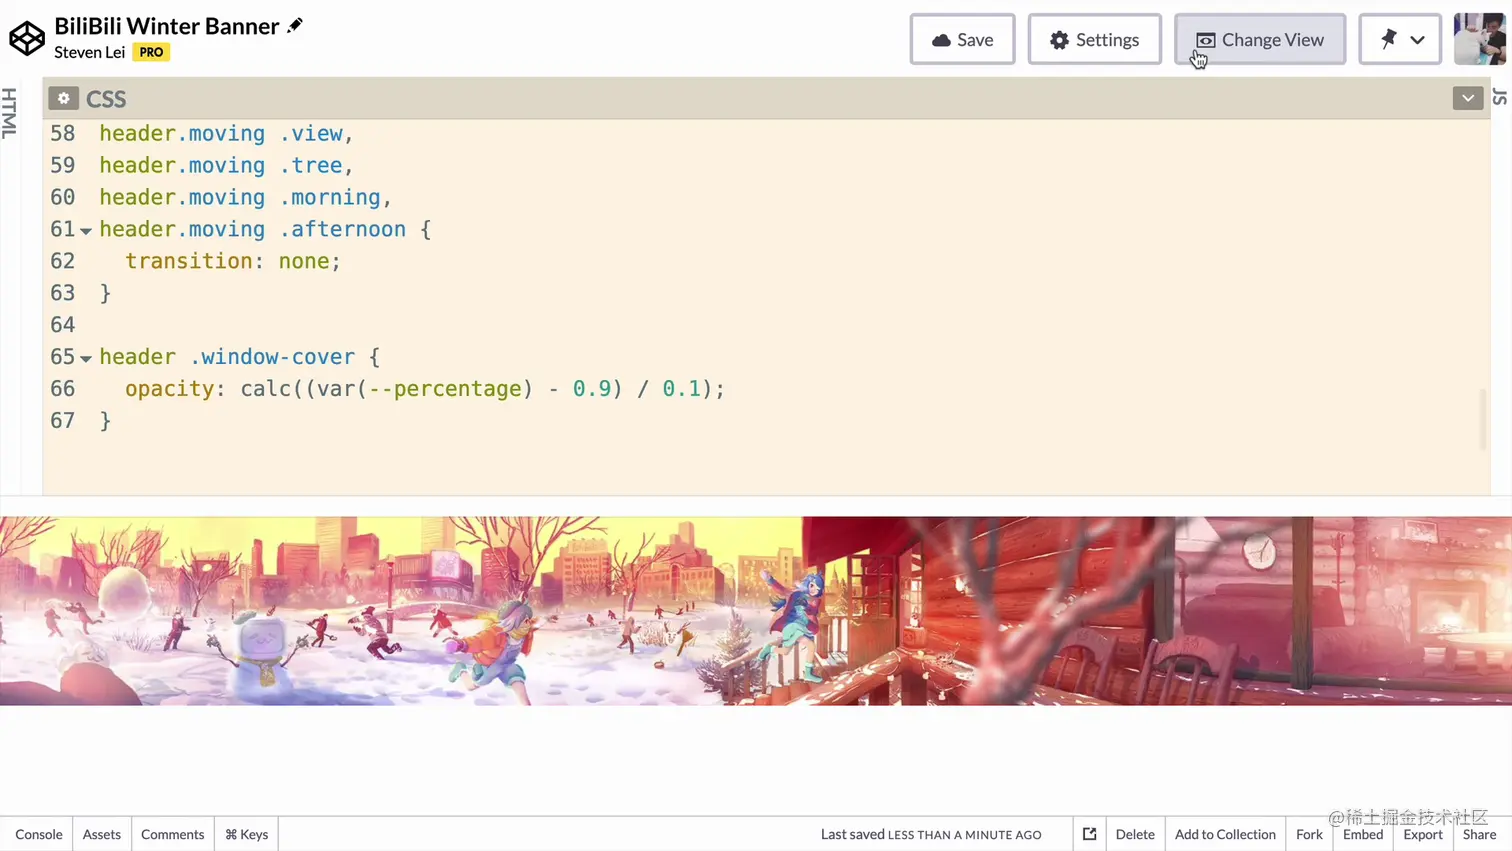
Task: Open the Console panel
Action: (x=39, y=834)
